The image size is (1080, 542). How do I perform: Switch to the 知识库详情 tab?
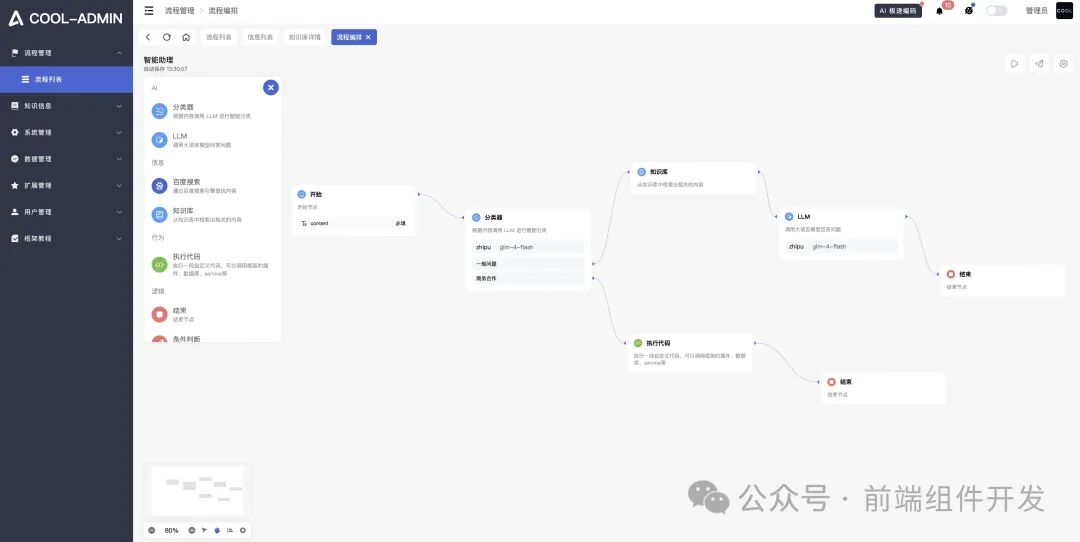coord(304,37)
